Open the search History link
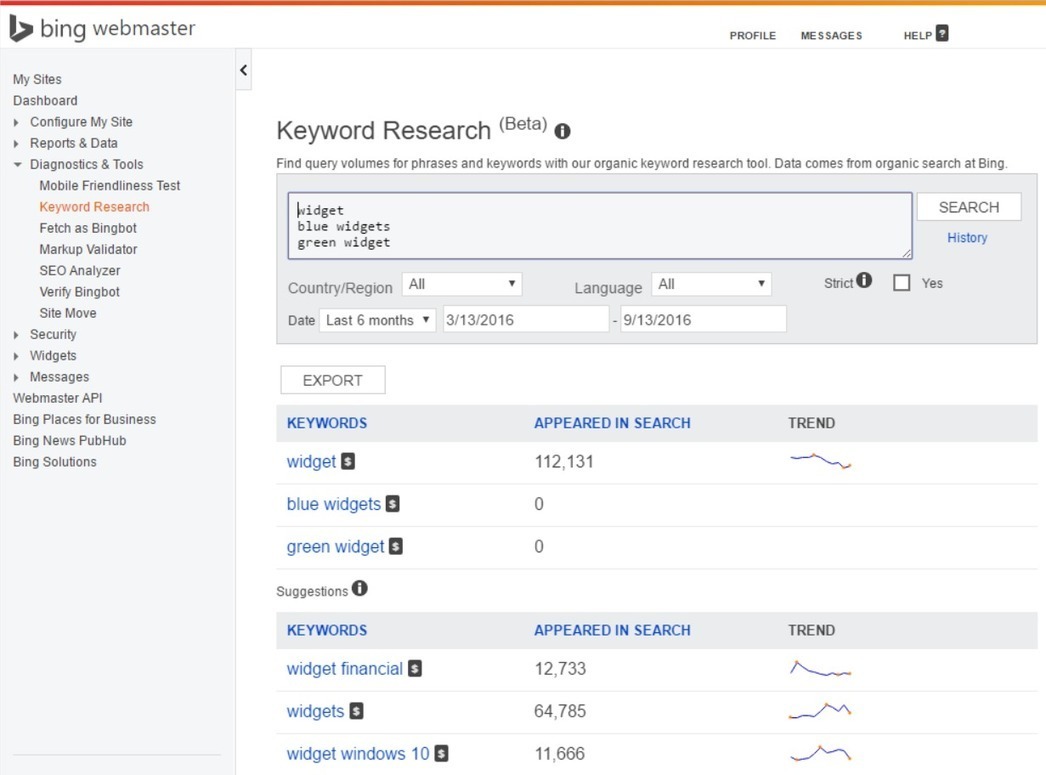1046x775 pixels. (966, 237)
